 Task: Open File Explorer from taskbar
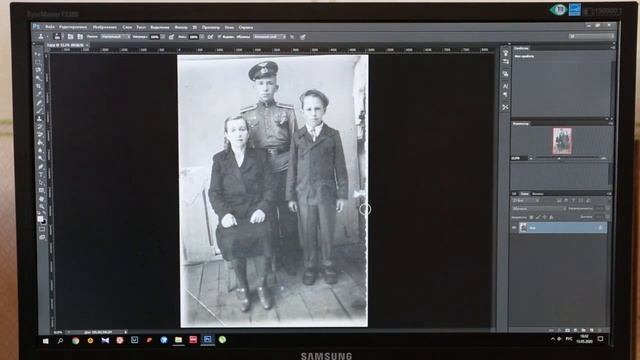tap(178, 340)
